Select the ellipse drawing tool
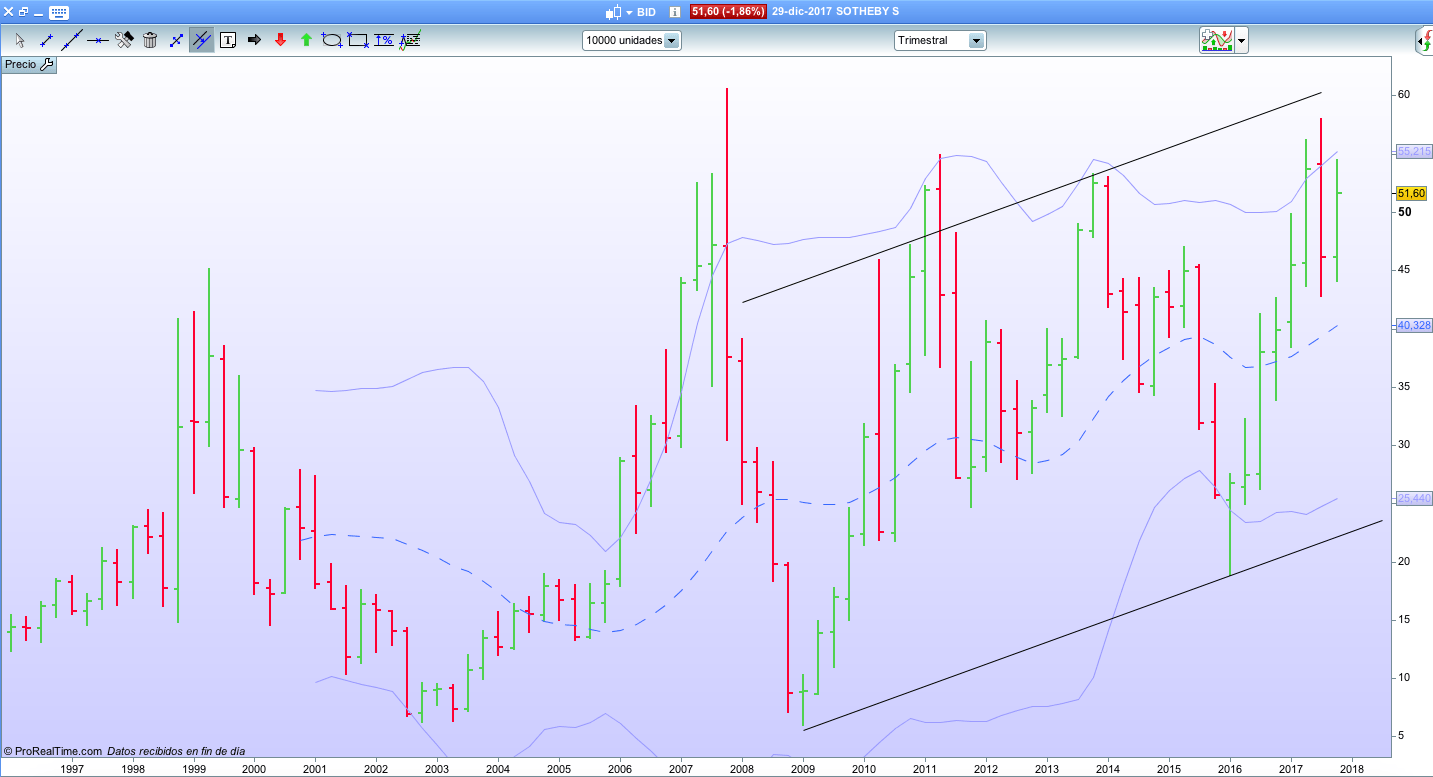1433x777 pixels. click(x=332, y=40)
